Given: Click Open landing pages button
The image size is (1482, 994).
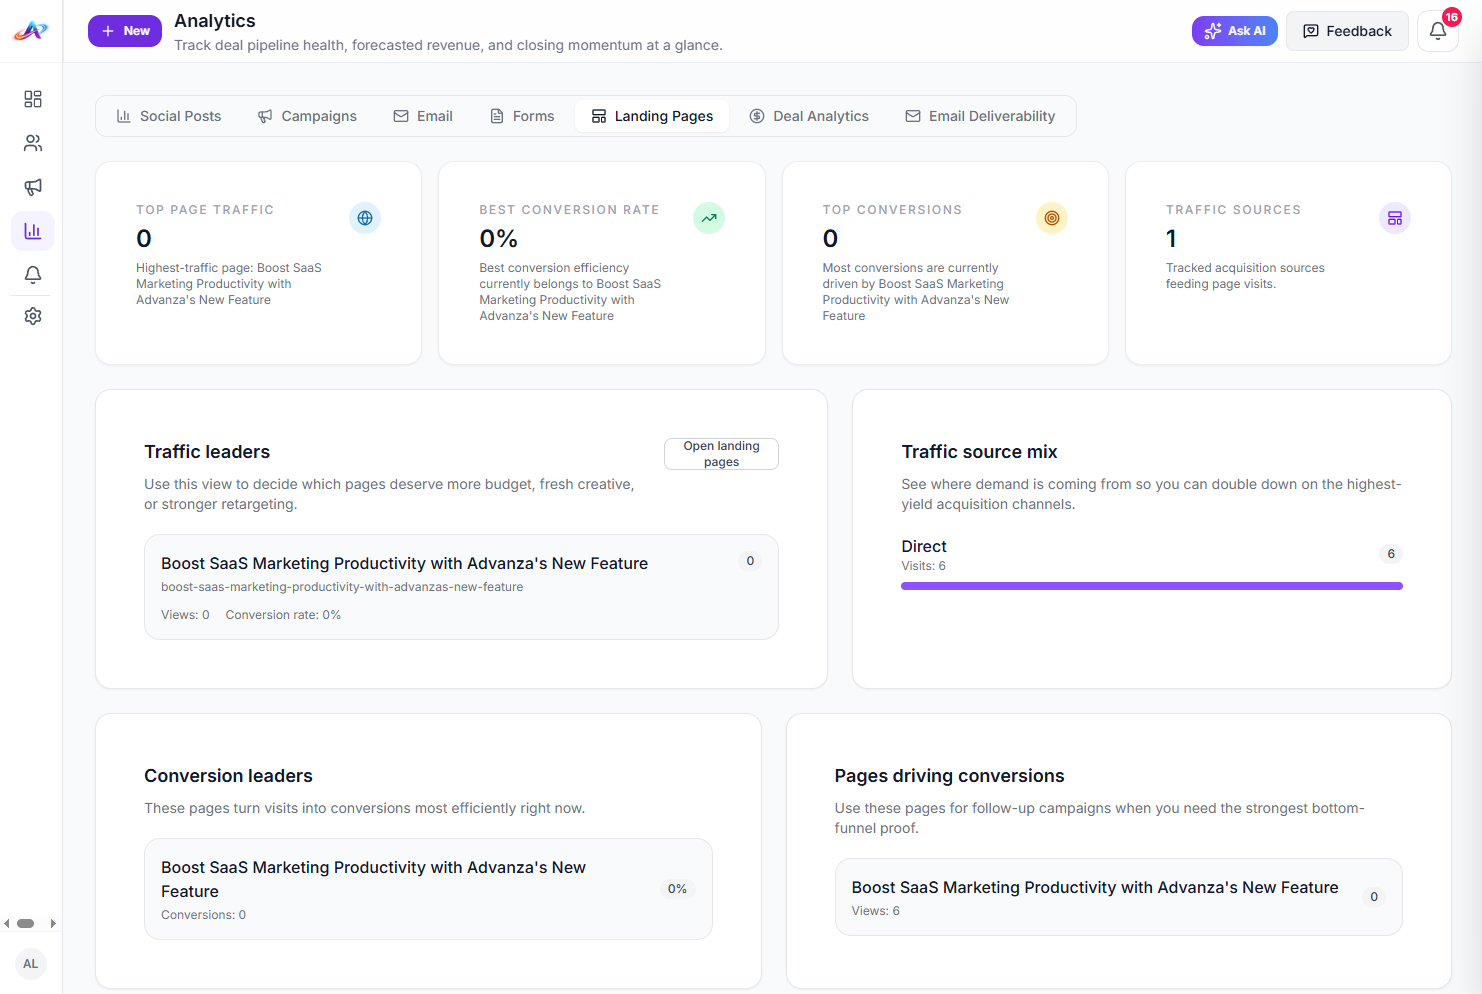Looking at the screenshot, I should (721, 454).
